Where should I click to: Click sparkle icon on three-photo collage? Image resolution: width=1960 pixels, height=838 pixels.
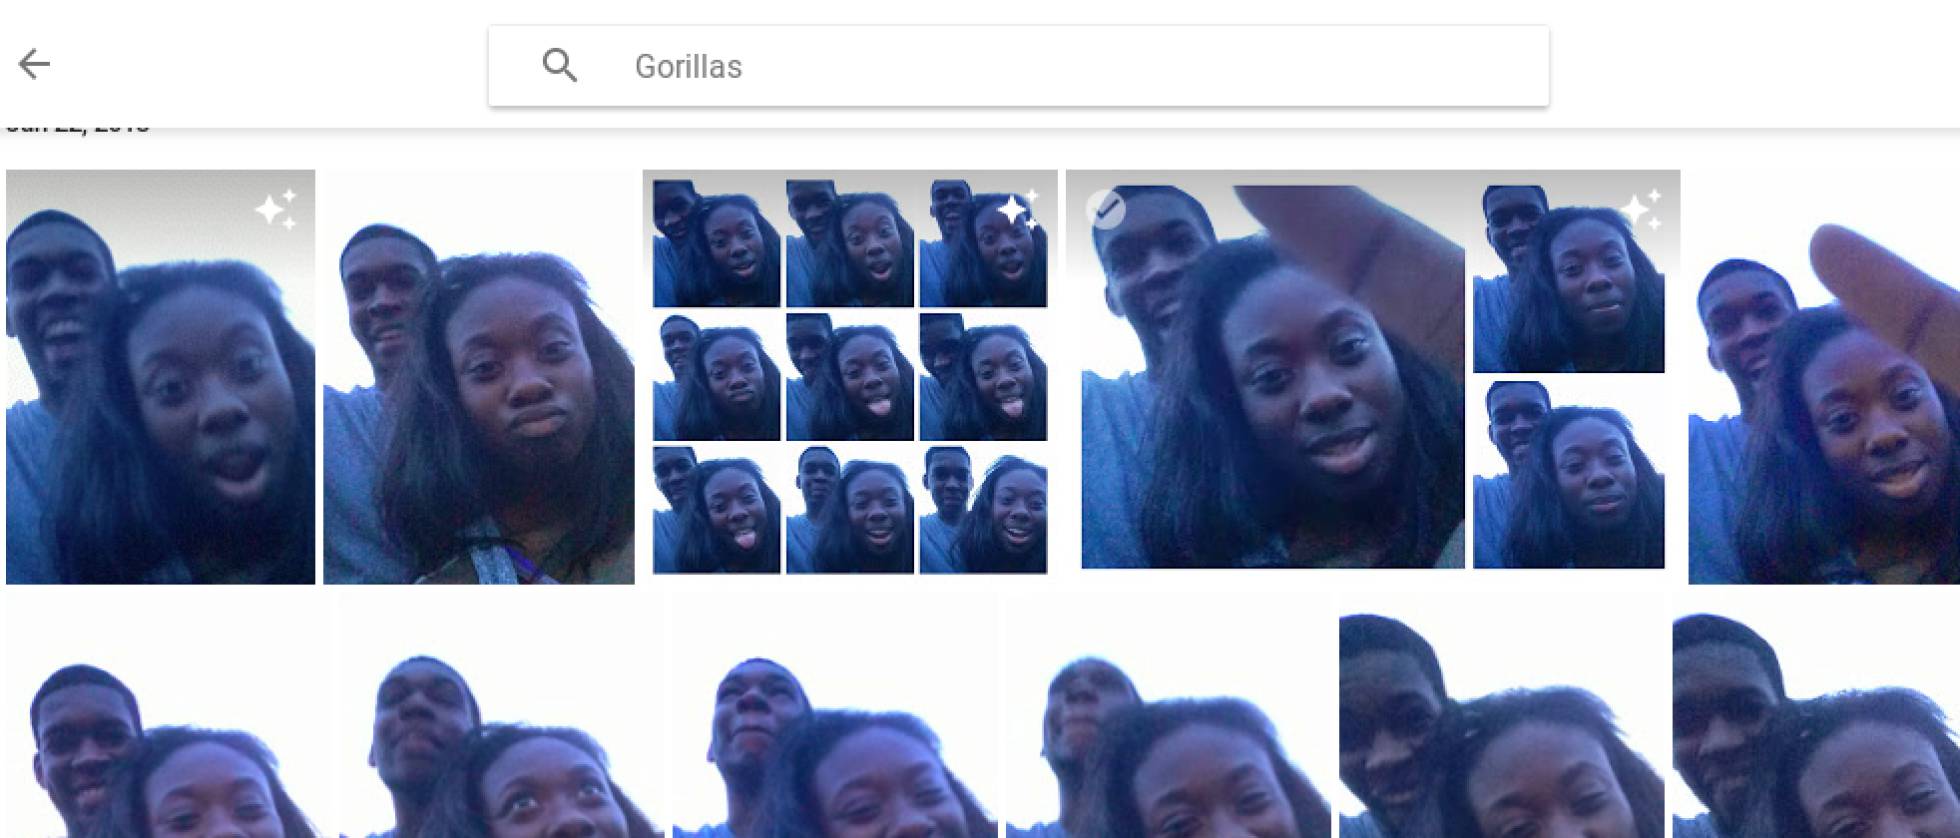pyautogui.click(x=1641, y=209)
